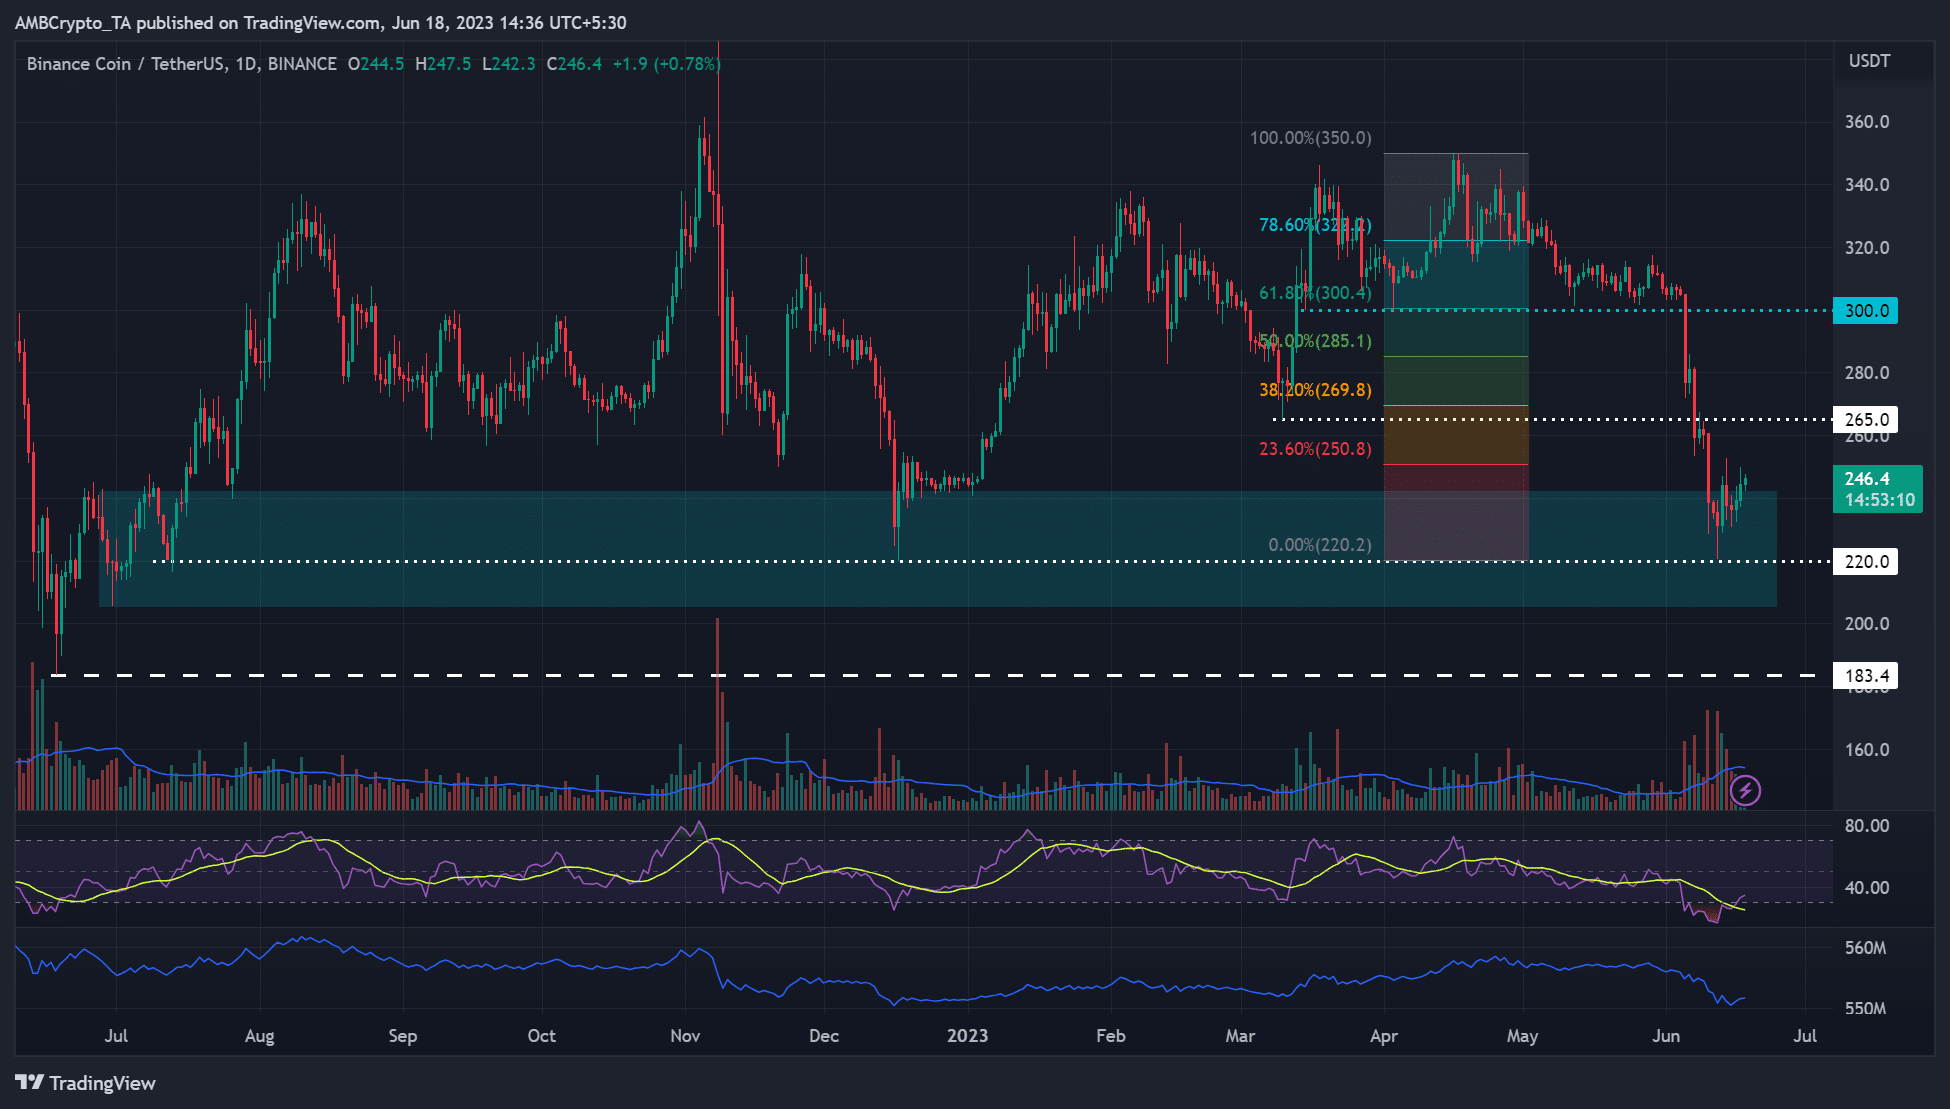The width and height of the screenshot is (1950, 1109).
Task: Click the 40.00 RSI axis value
Action: pos(1867,888)
